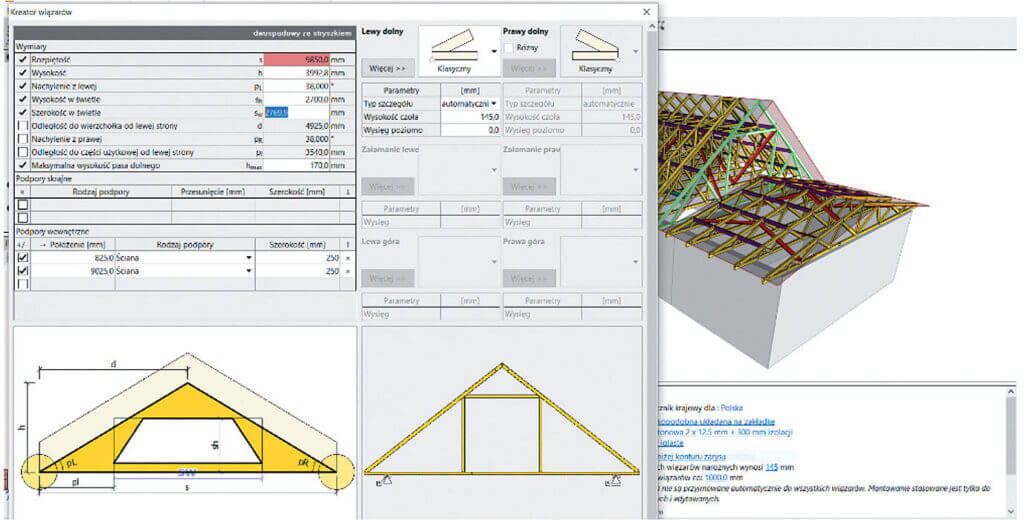Screen dimensions: 1024x521
Task: Open the Załamanie lewe dropdown
Action: click(494, 170)
